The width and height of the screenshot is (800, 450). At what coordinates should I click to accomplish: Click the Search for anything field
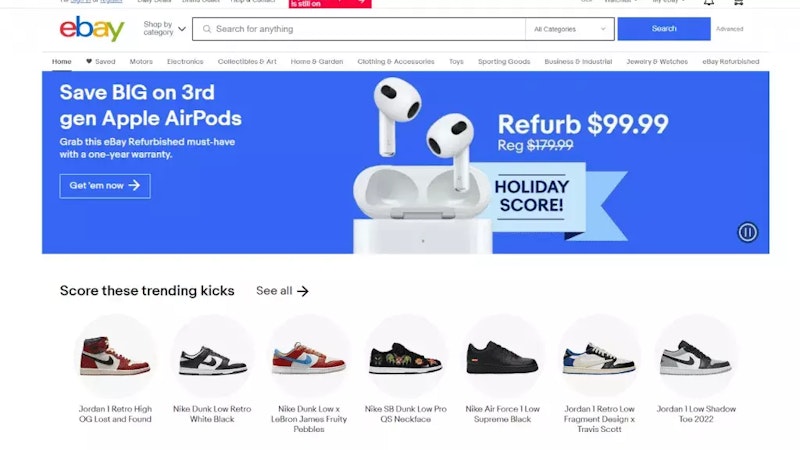359,29
